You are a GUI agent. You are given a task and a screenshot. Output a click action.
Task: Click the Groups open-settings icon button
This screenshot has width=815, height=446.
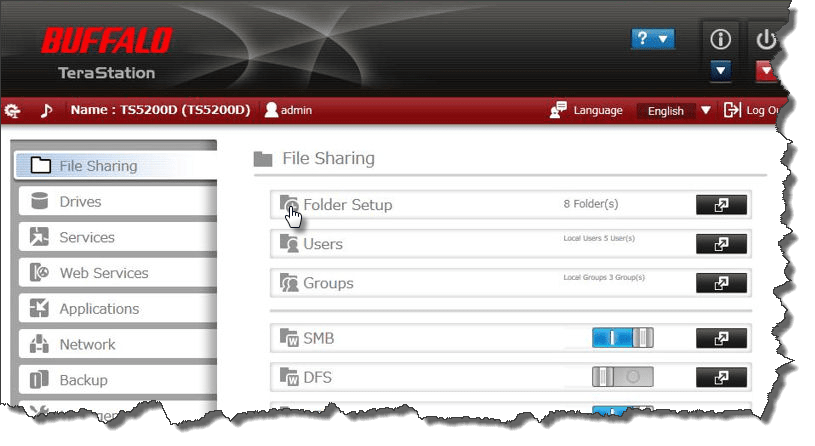721,283
